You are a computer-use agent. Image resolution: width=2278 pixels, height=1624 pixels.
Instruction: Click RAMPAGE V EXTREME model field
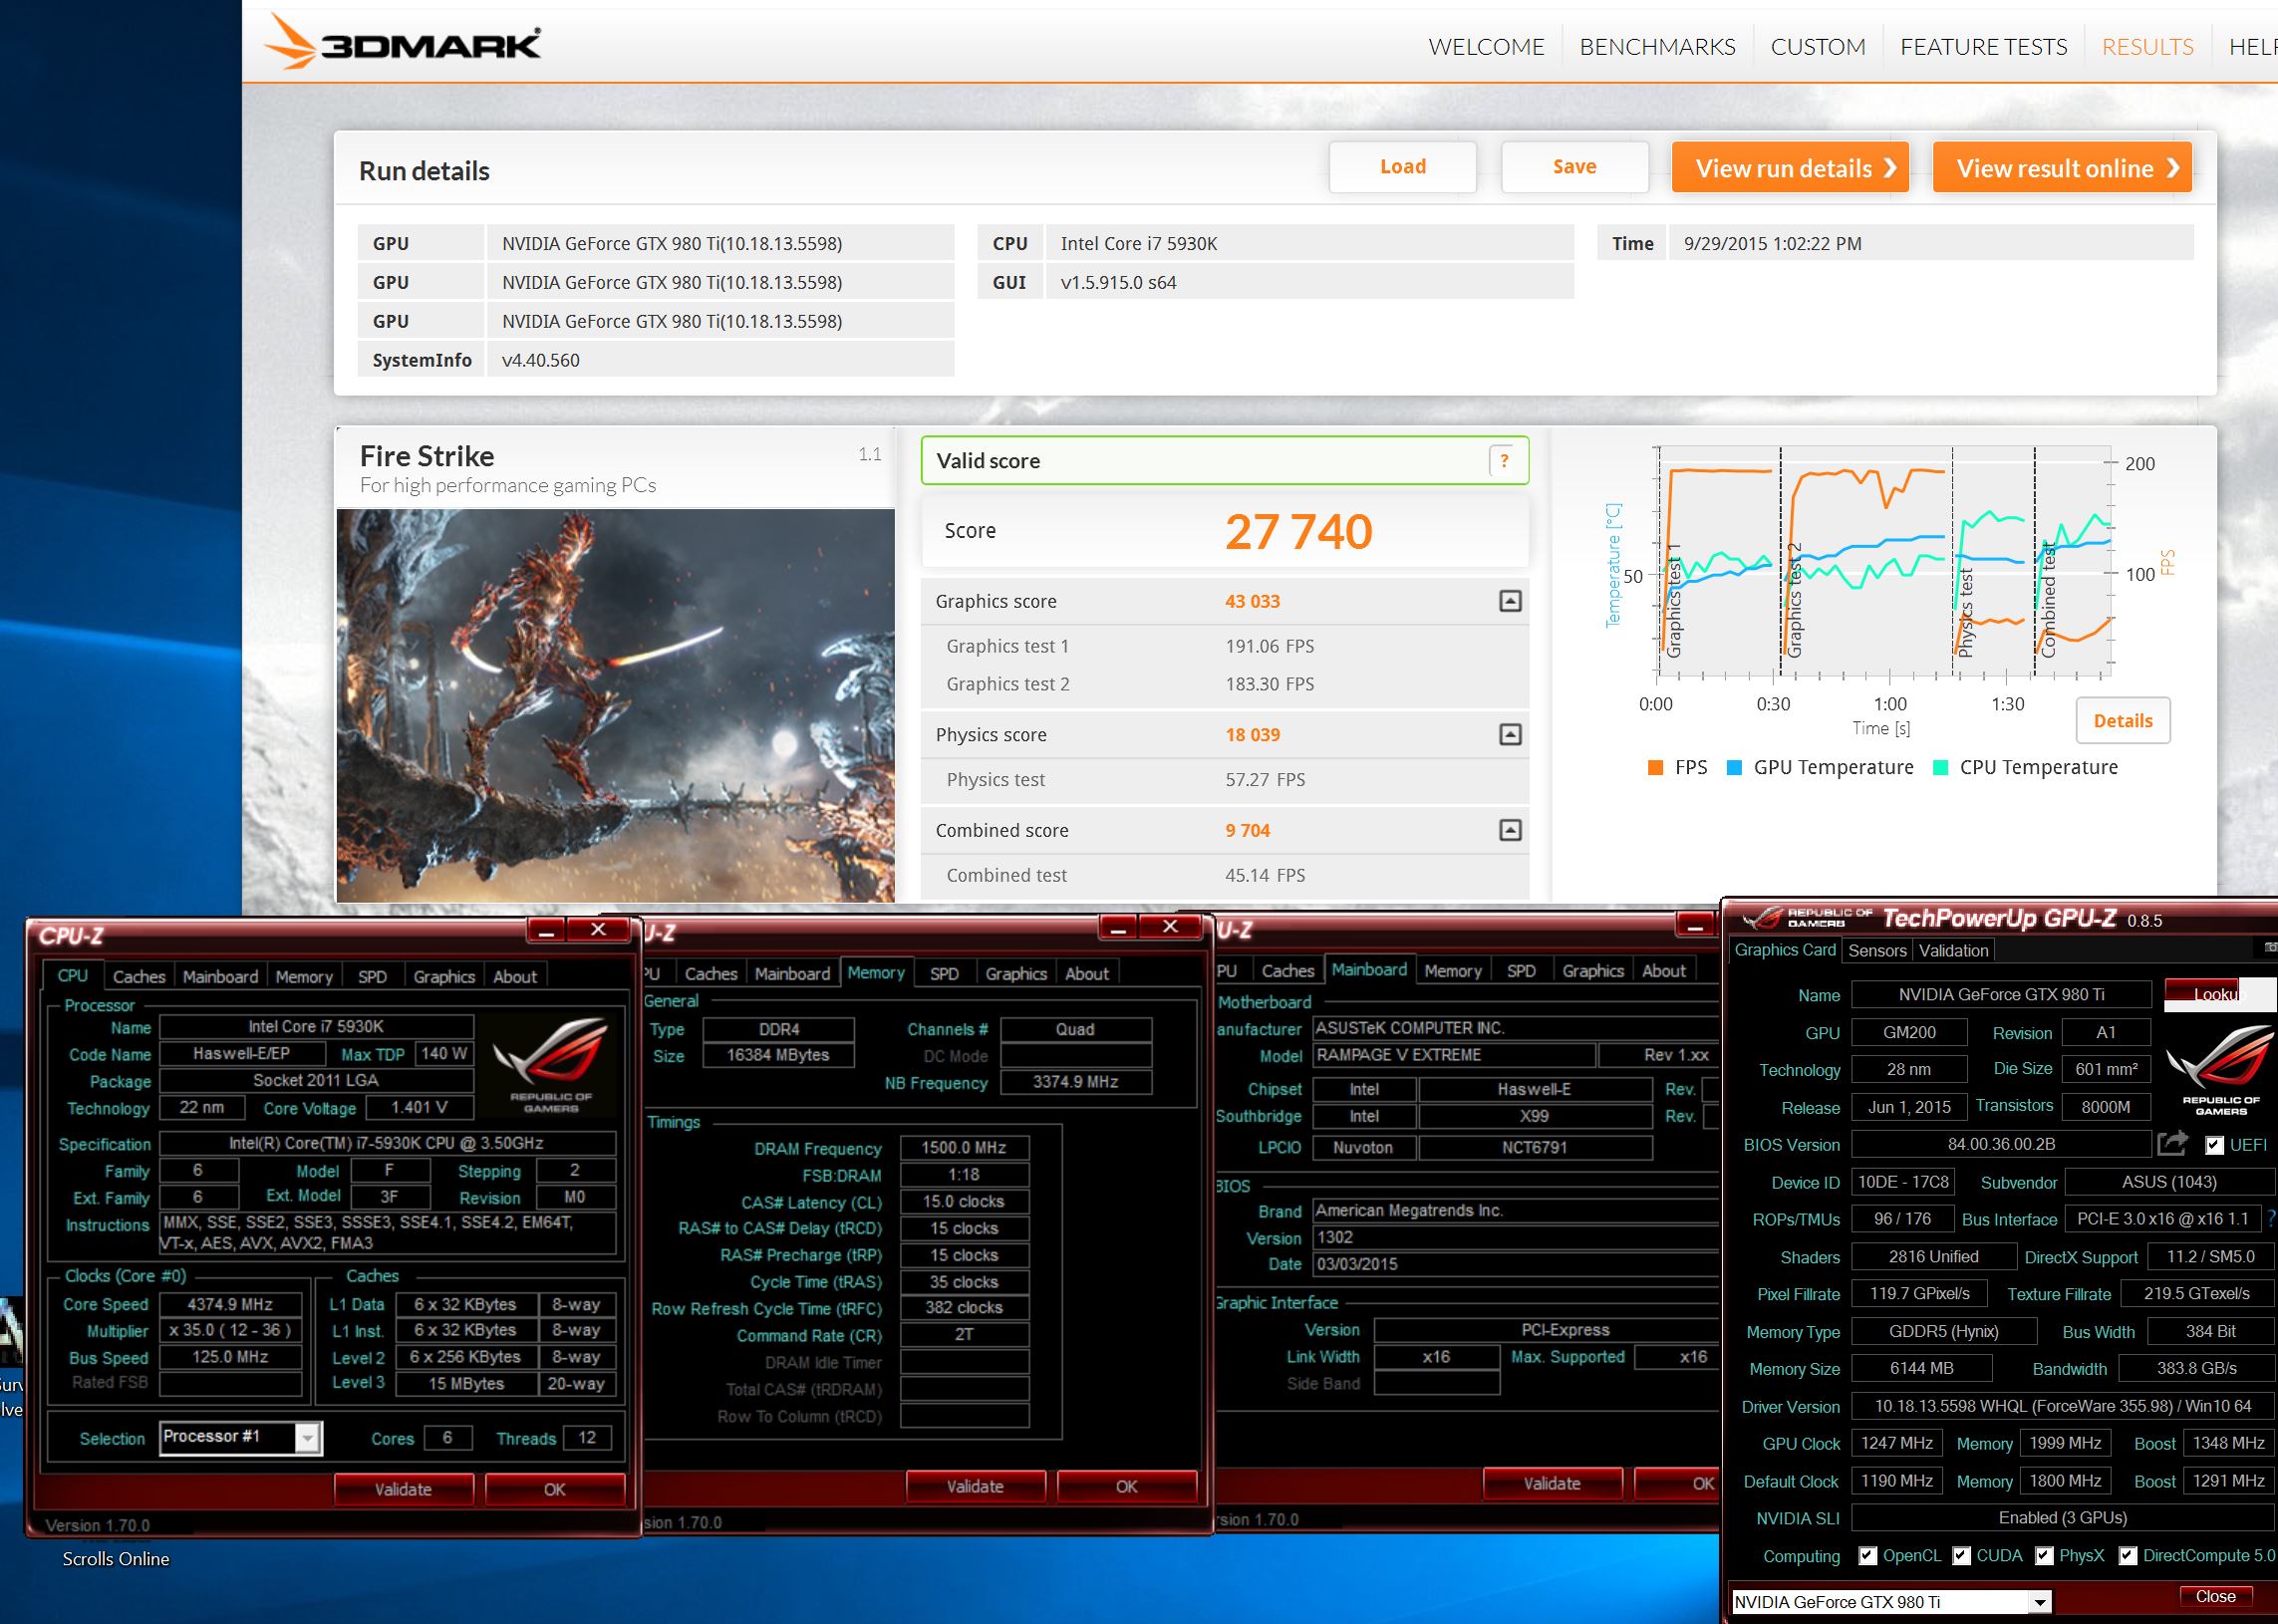(1454, 1055)
